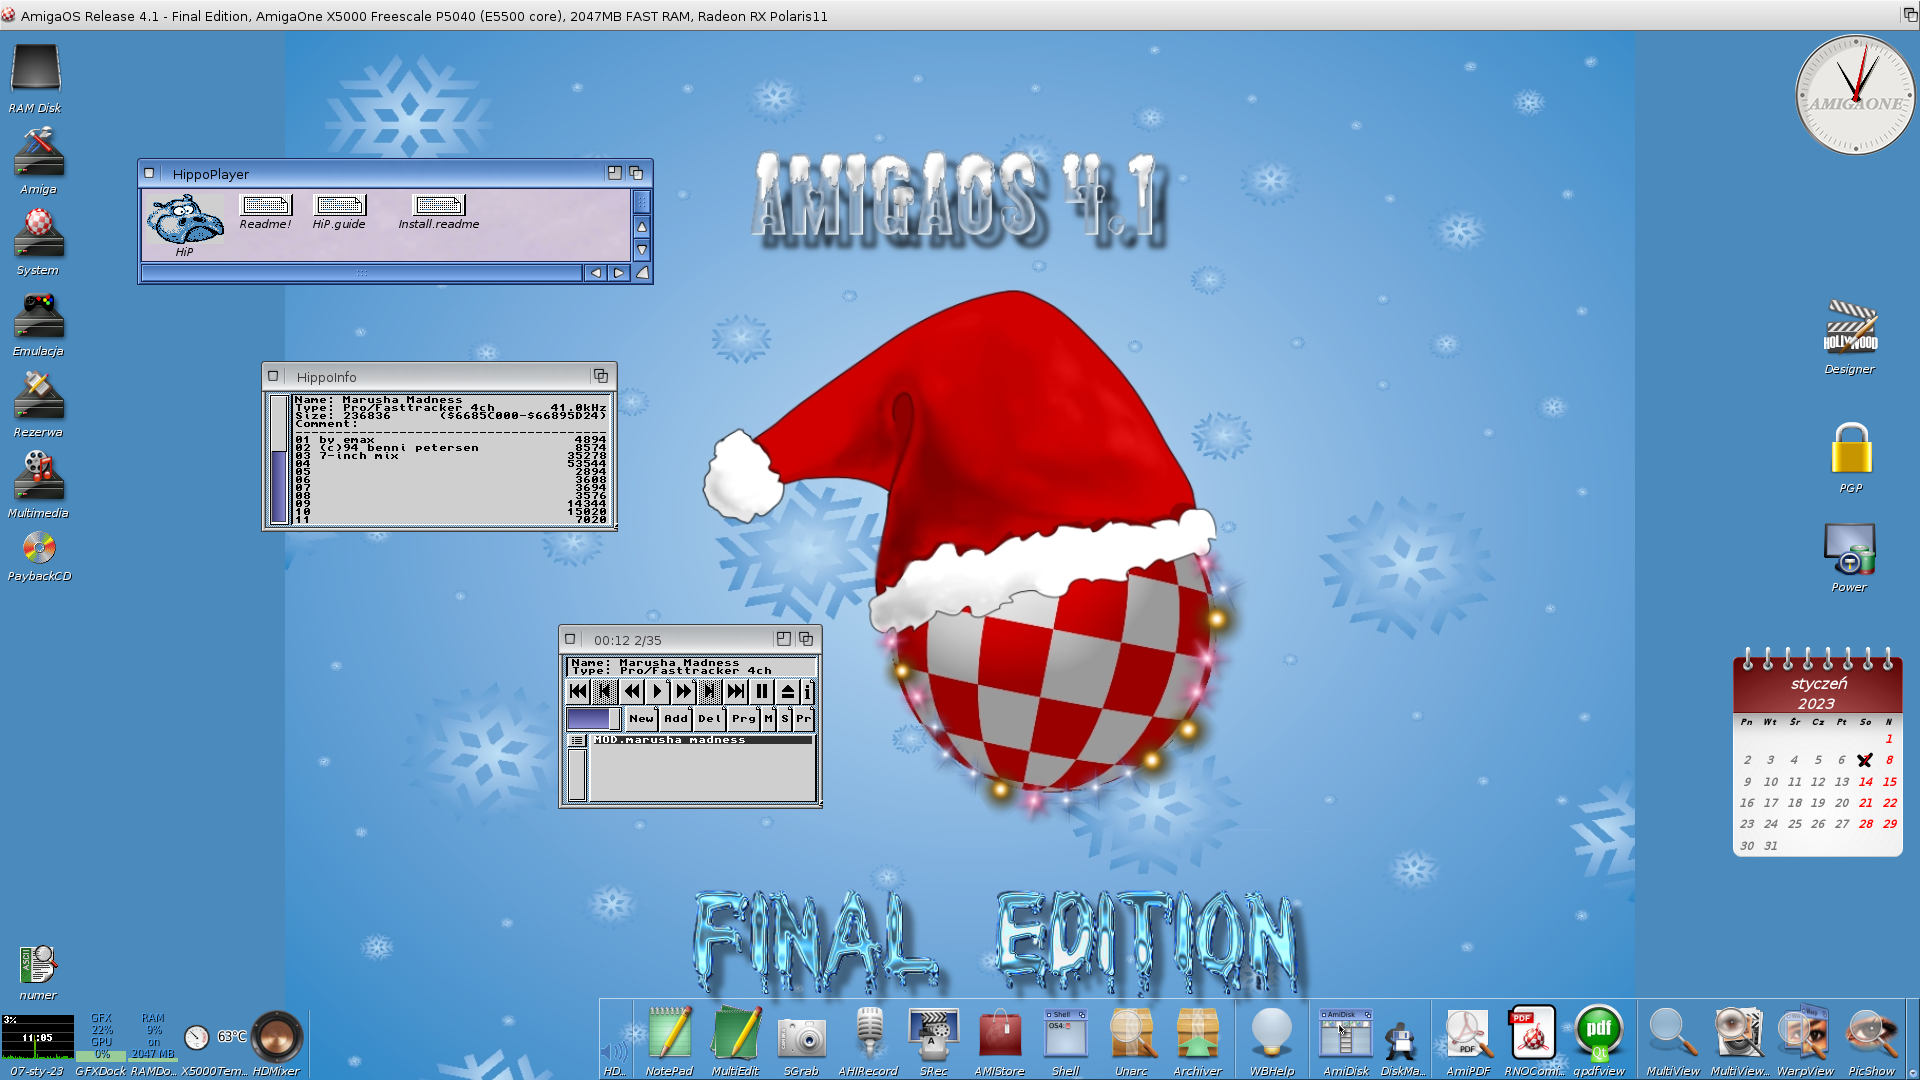Viewport: 1920px width, 1080px height.
Task: Click HippoPlayer drawer scroll-left arrow
Action: click(x=596, y=272)
